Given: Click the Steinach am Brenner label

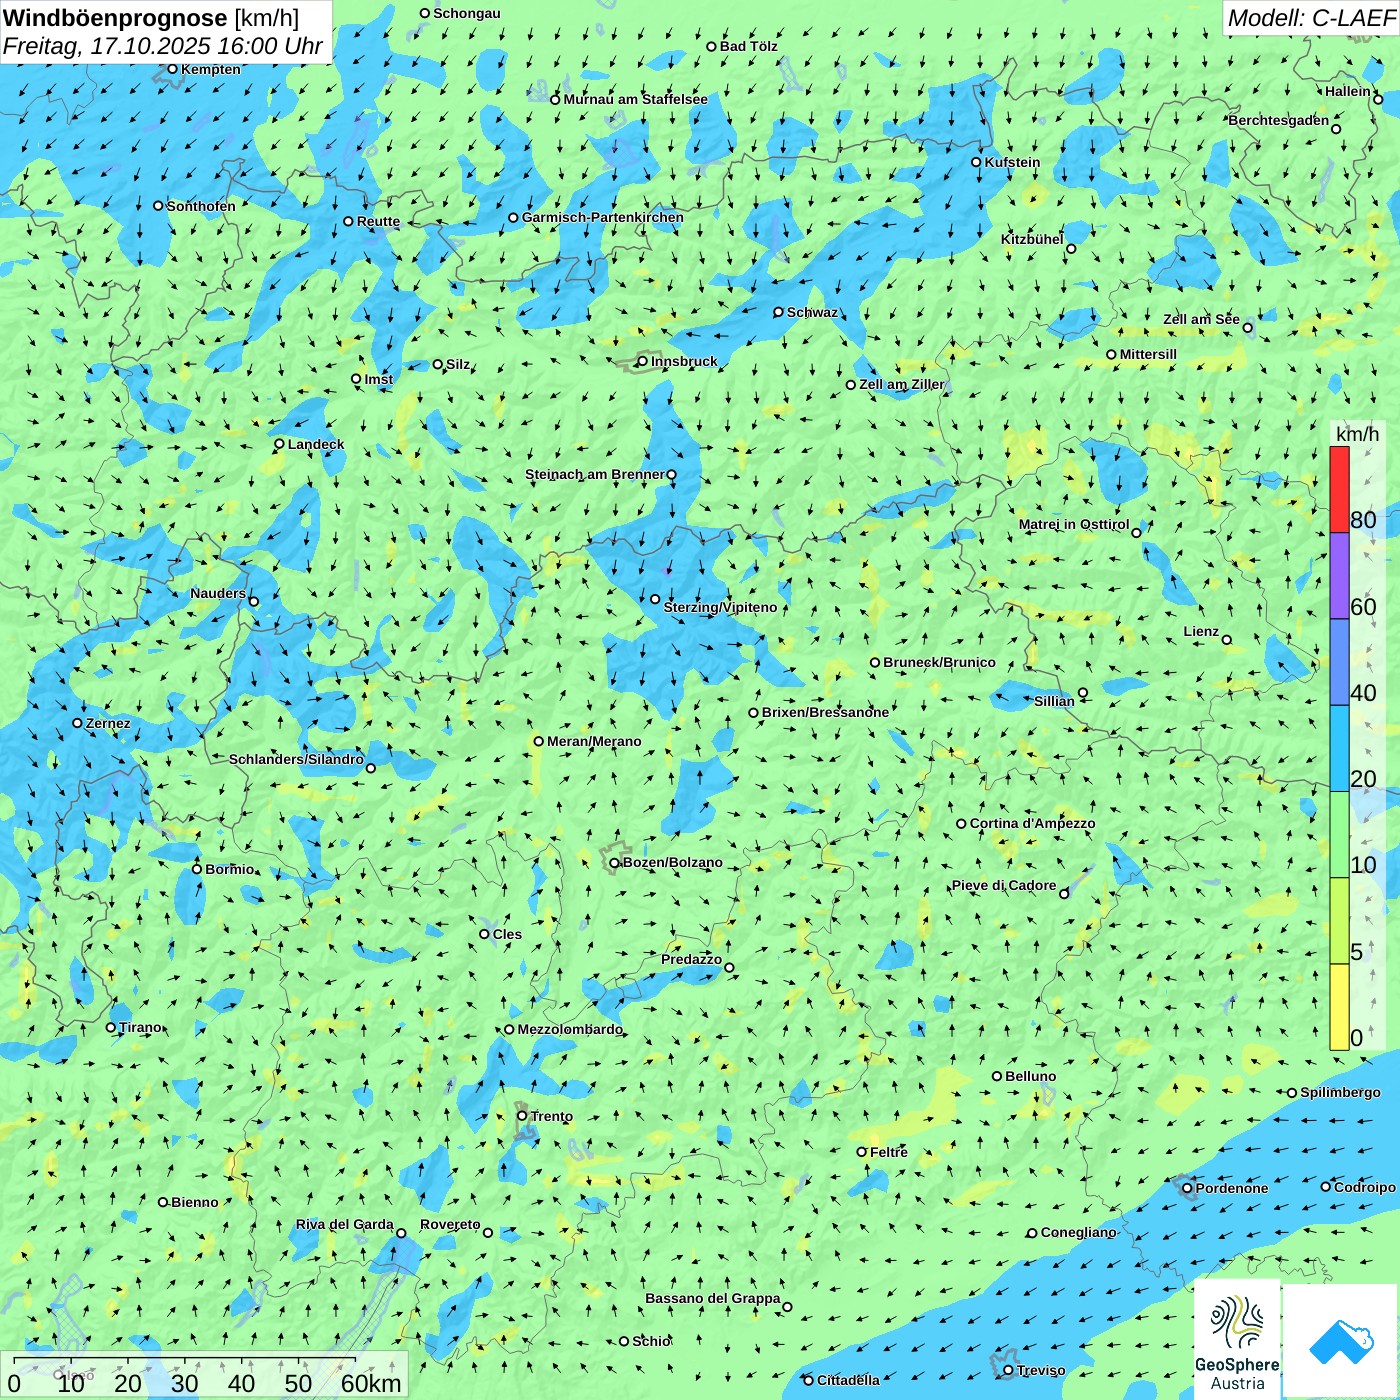Looking at the screenshot, I should (595, 474).
